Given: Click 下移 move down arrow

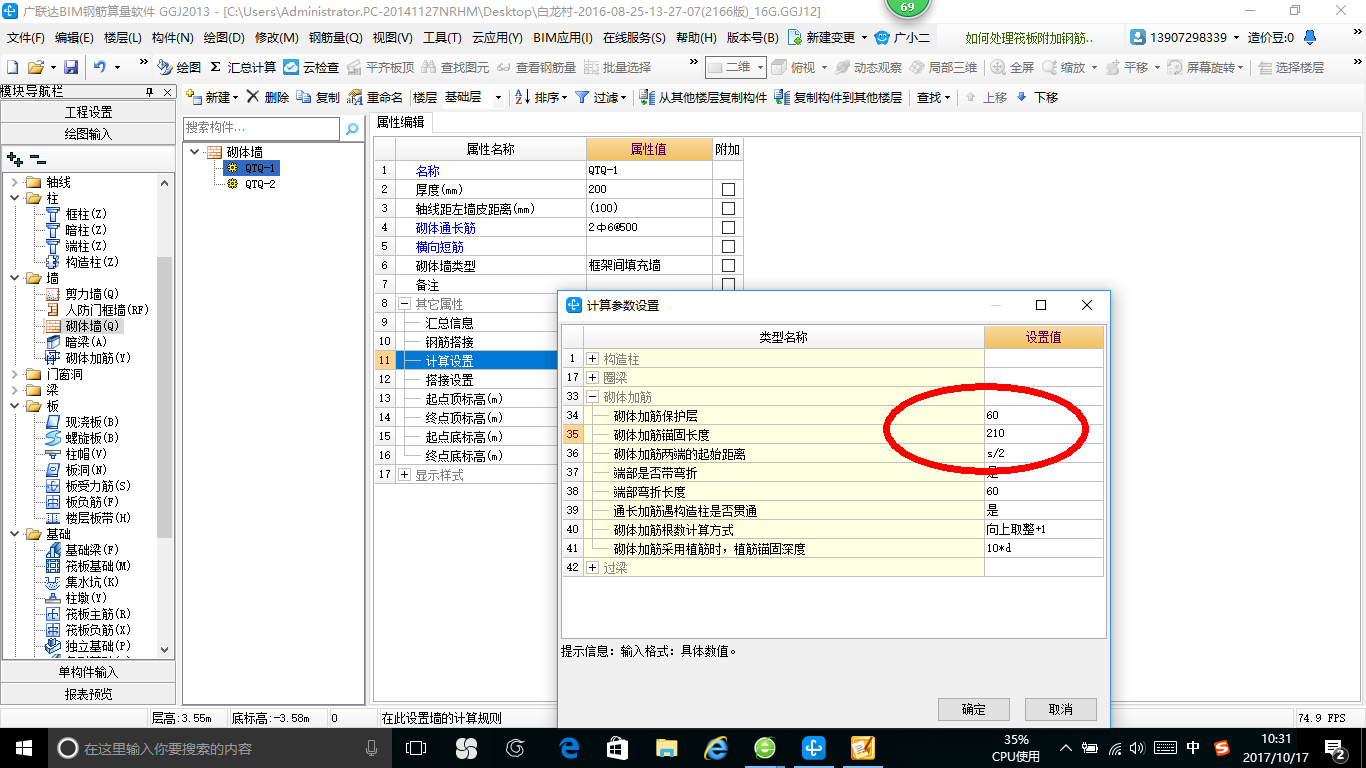Looking at the screenshot, I should pyautogui.click(x=1037, y=97).
